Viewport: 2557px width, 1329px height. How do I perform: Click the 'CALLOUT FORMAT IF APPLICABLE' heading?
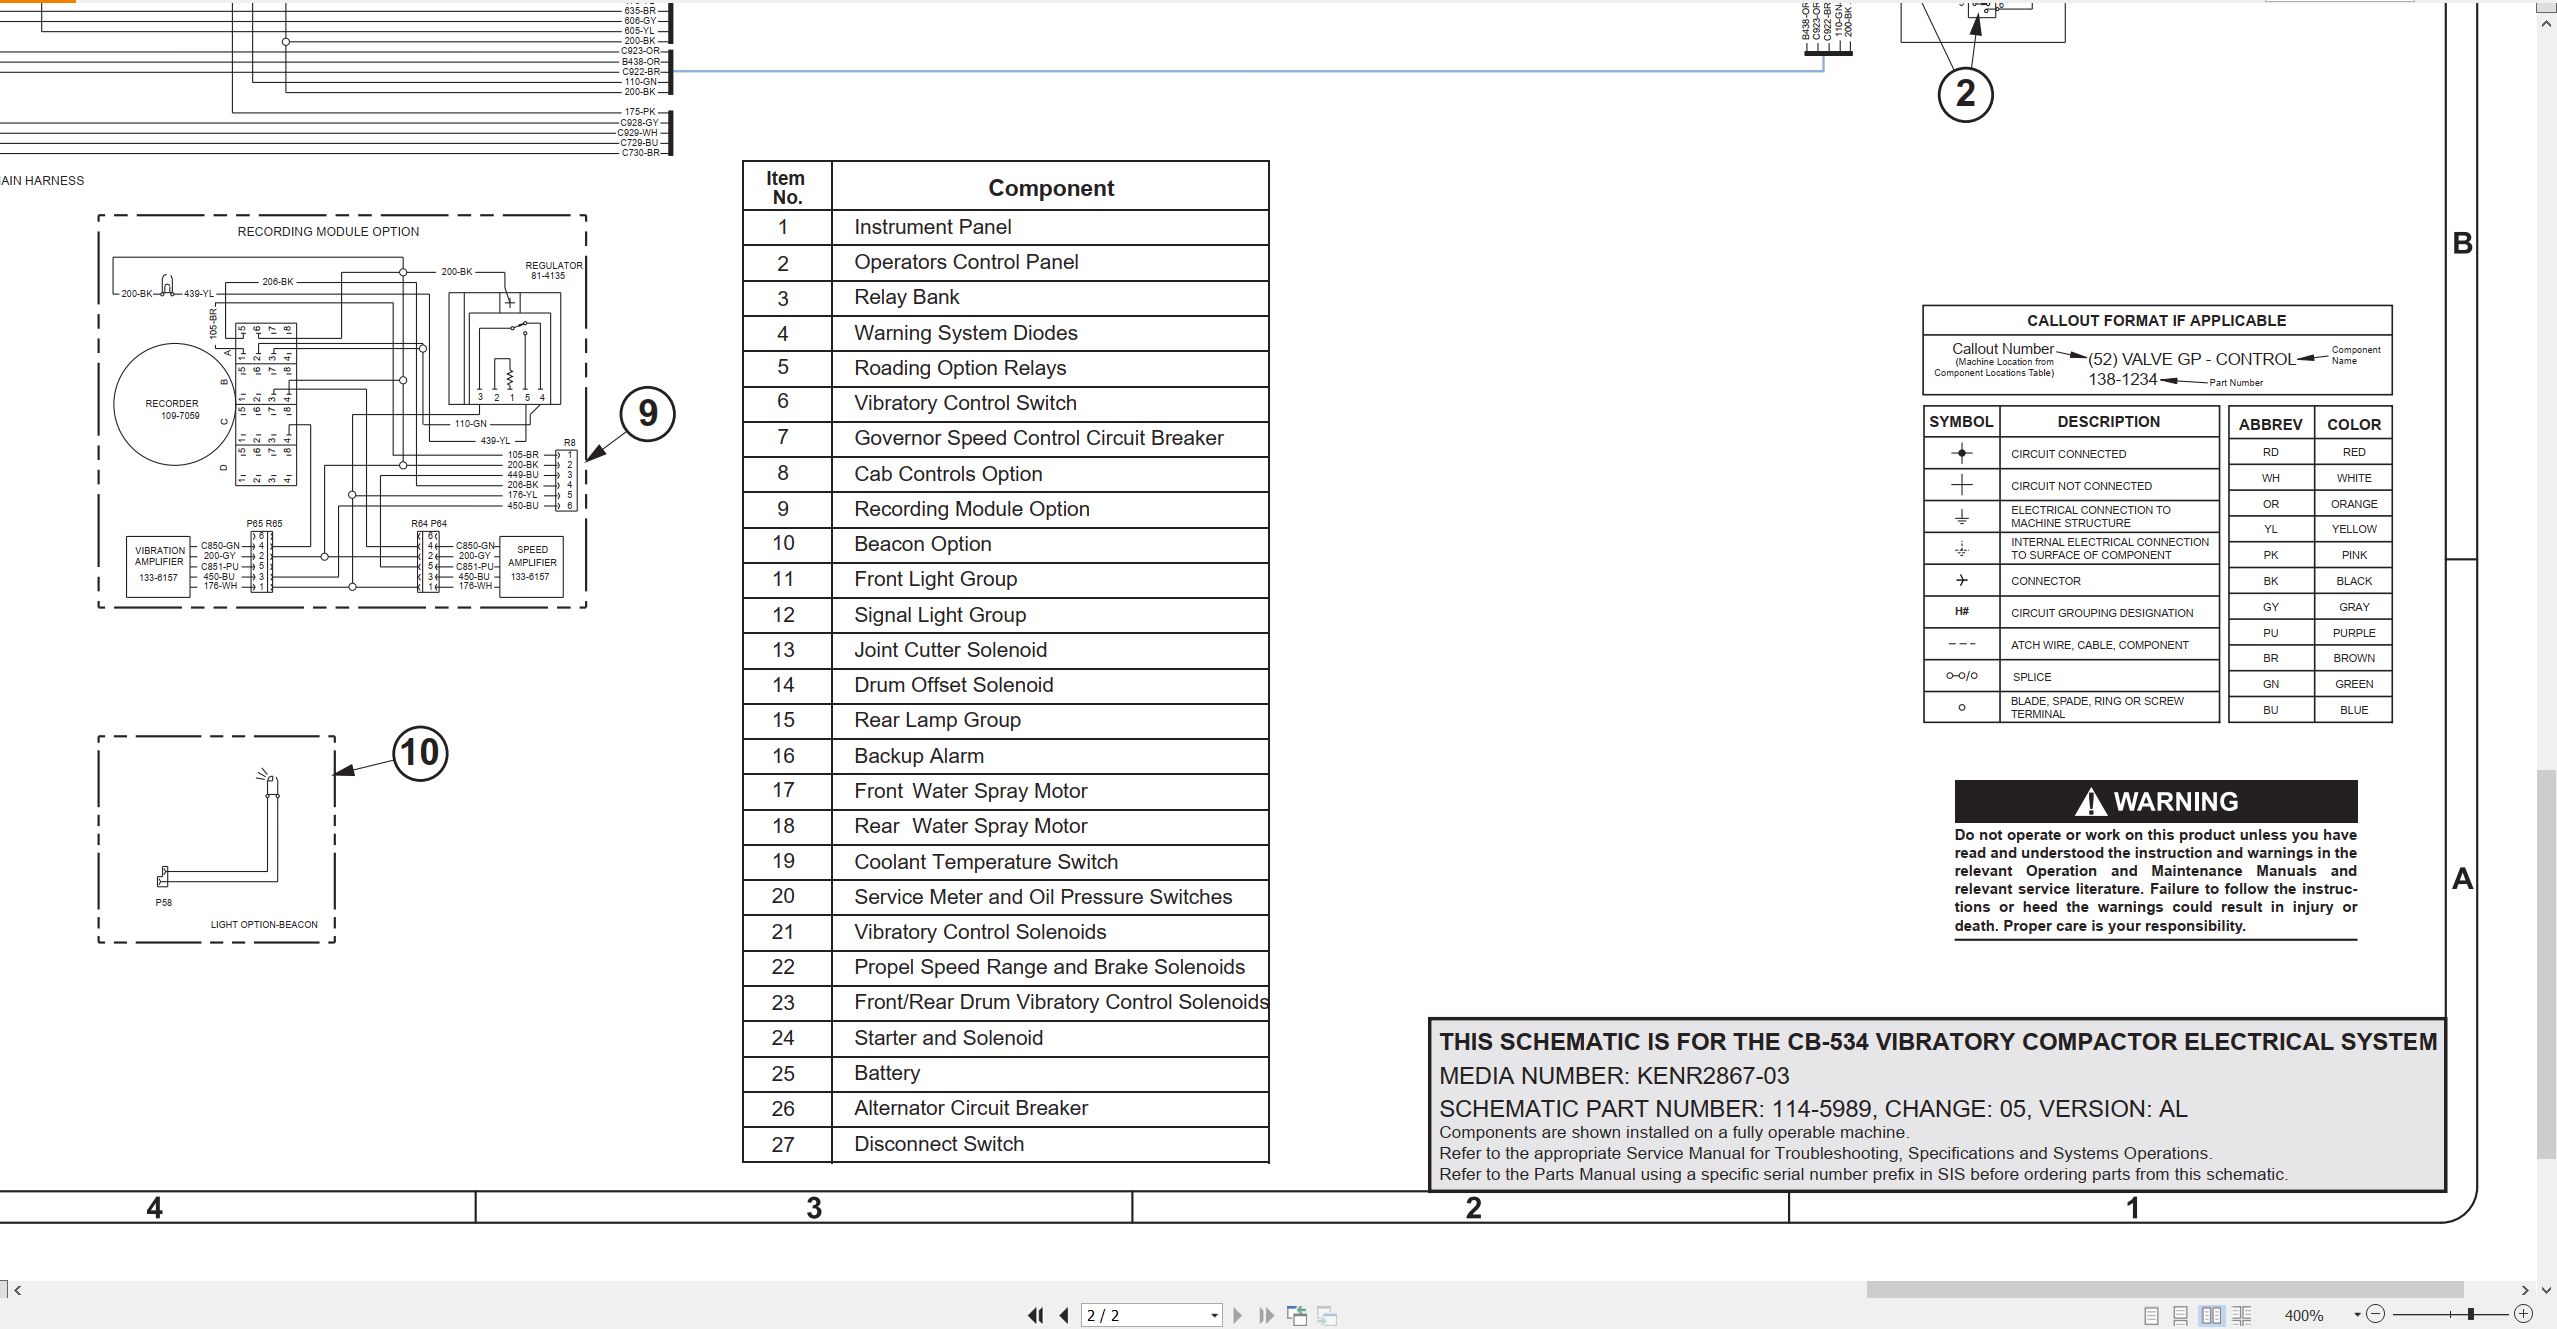click(2156, 321)
